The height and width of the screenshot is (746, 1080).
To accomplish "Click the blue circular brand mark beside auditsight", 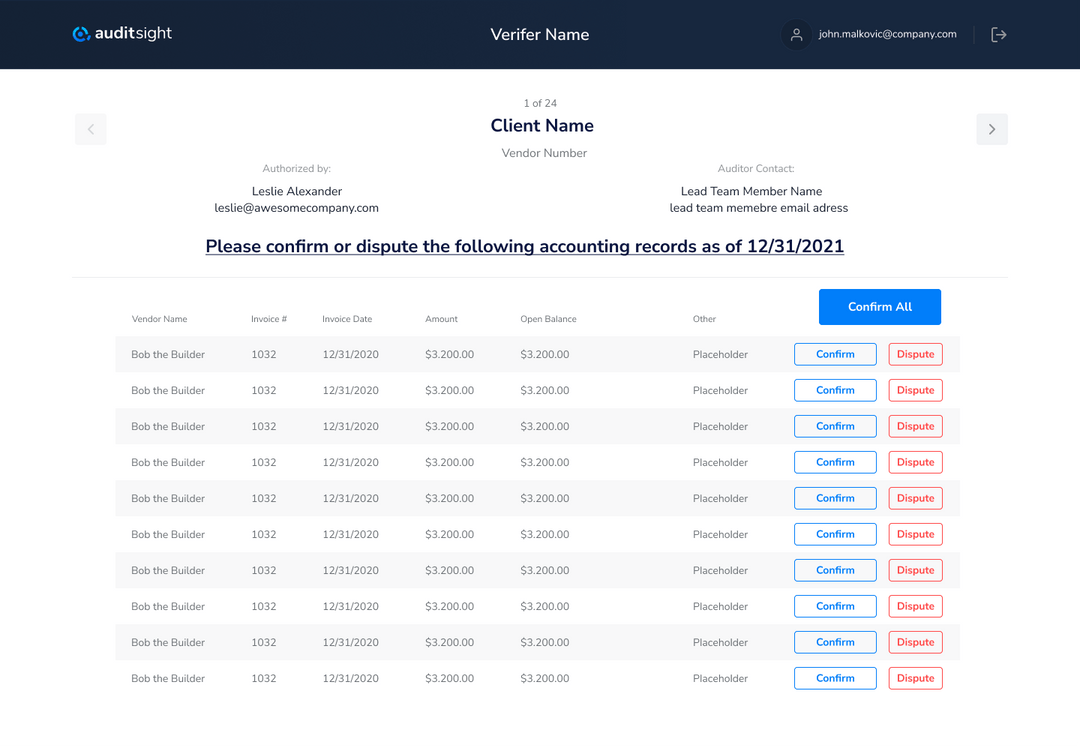I will coord(80,33).
